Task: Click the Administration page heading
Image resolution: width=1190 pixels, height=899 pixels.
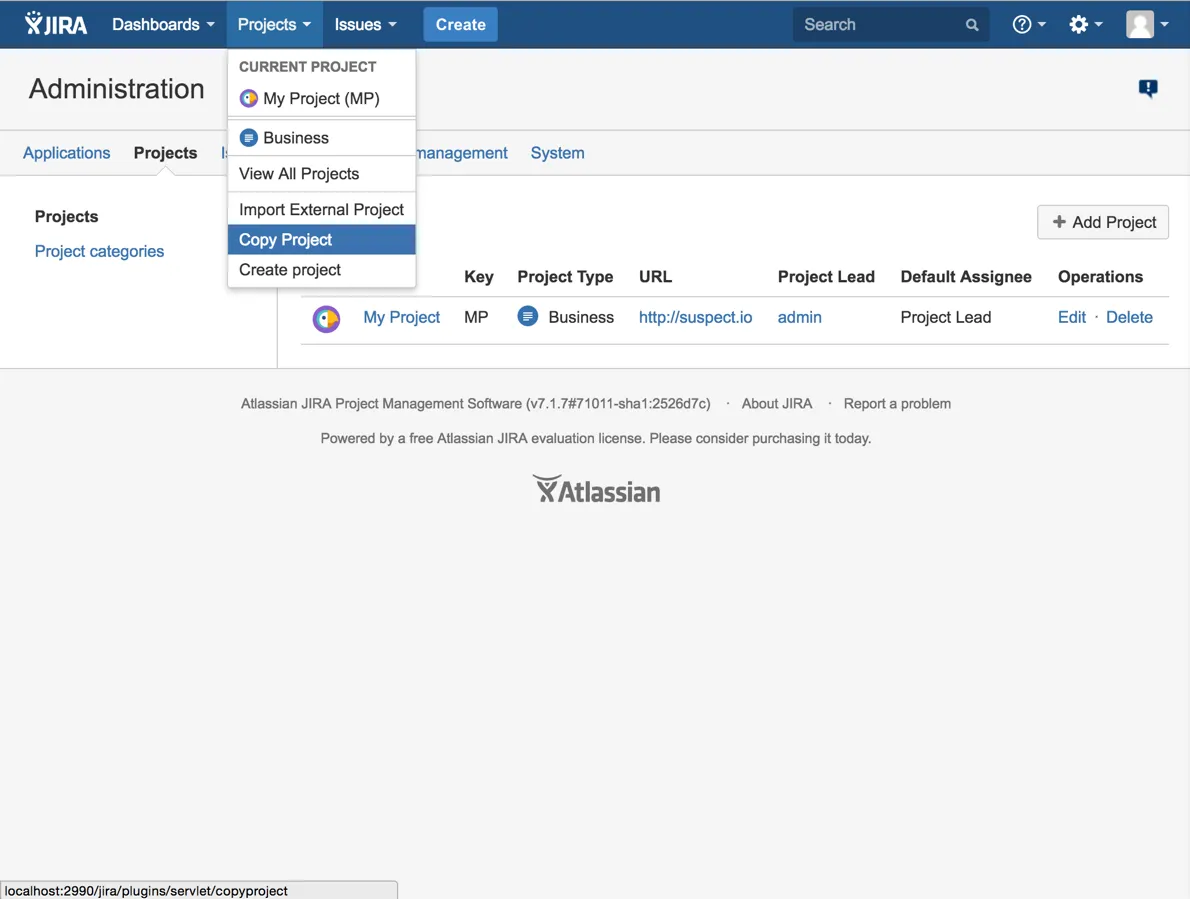Action: click(117, 89)
